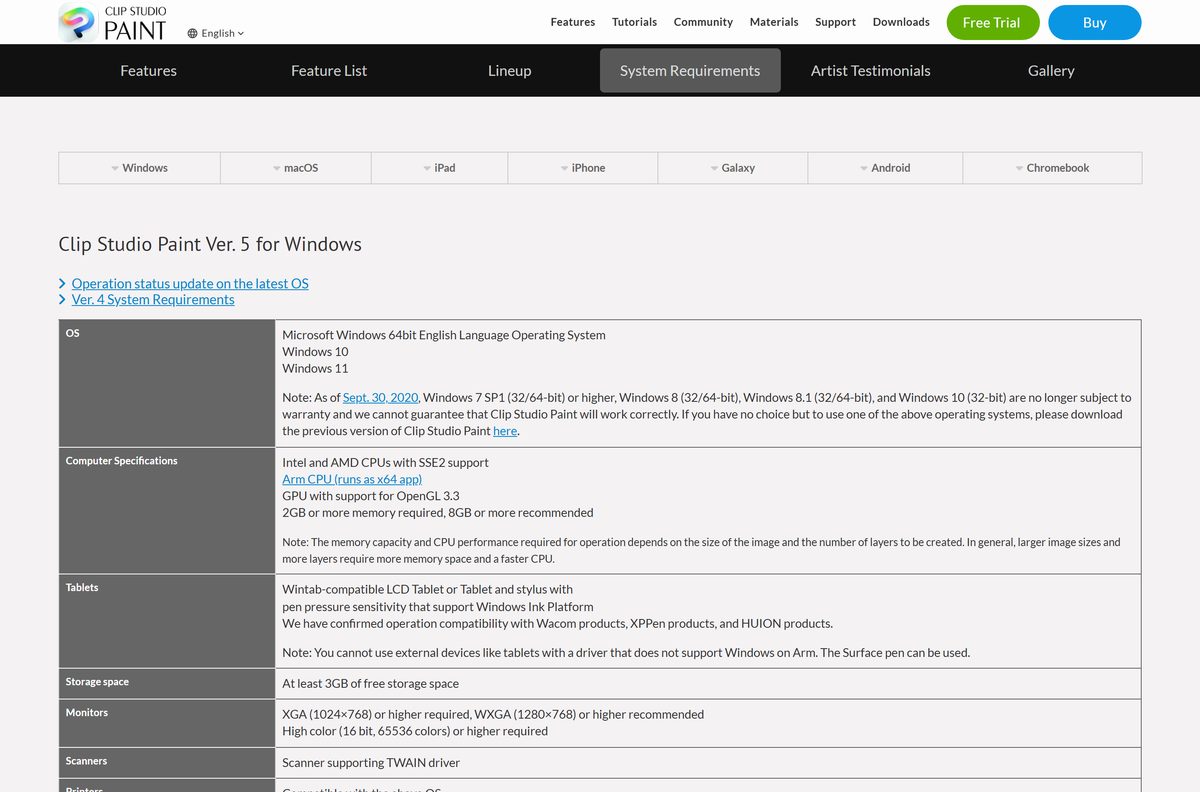Open the Support top menu
This screenshot has width=1200, height=792.
[835, 22]
